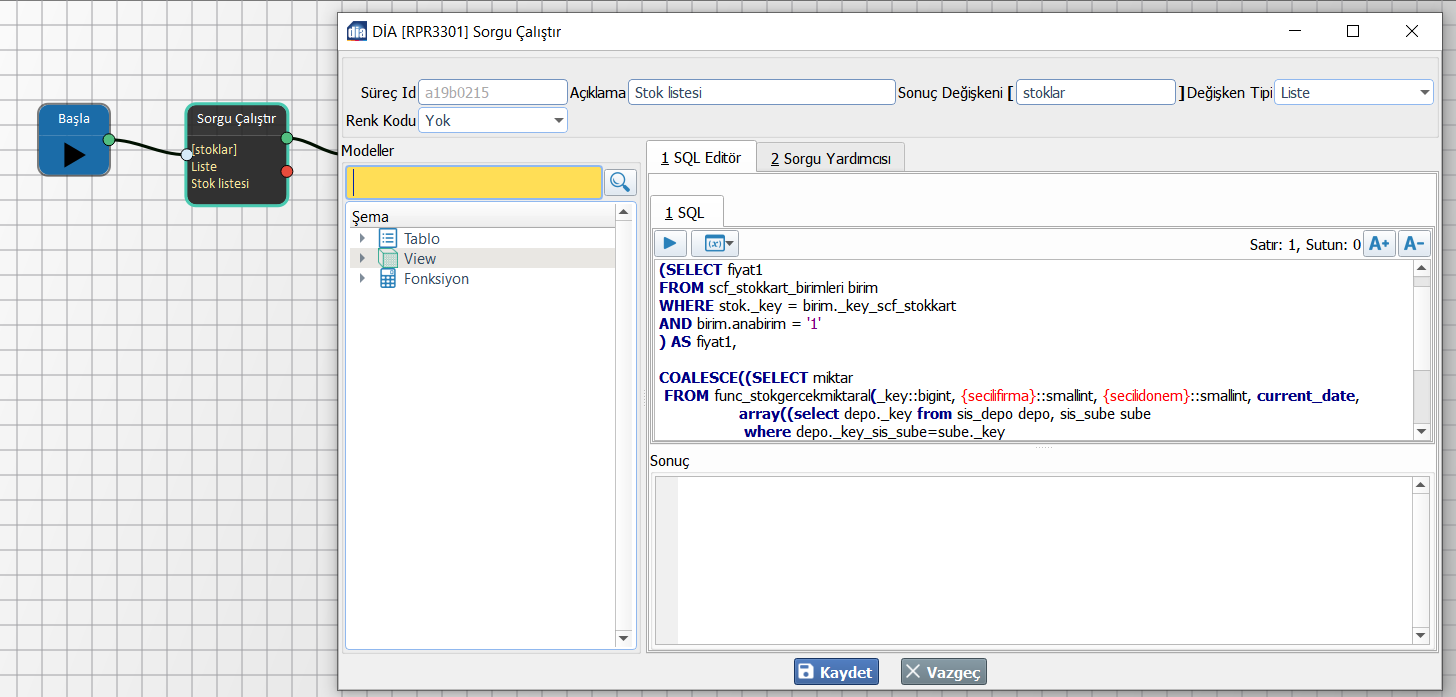
Task: Click the Başla start node play icon
Action: click(x=74, y=154)
